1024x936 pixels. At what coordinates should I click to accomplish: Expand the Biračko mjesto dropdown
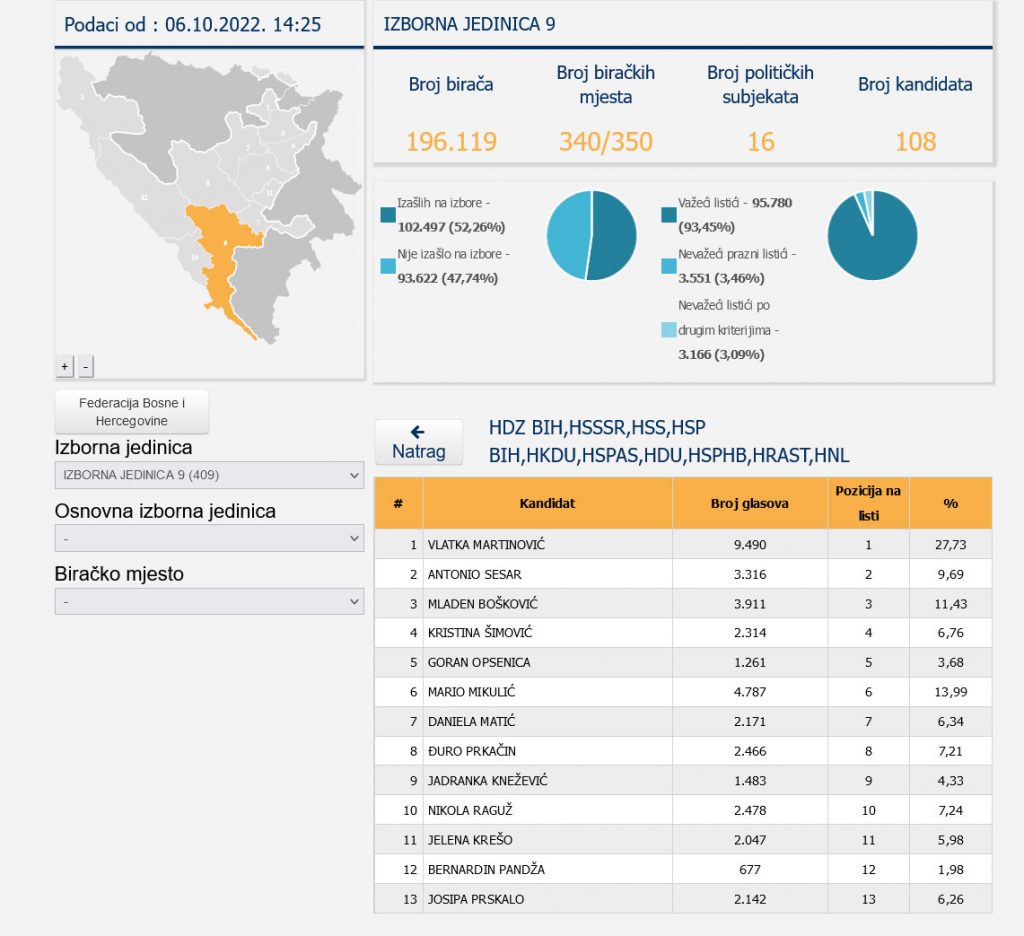coord(209,601)
